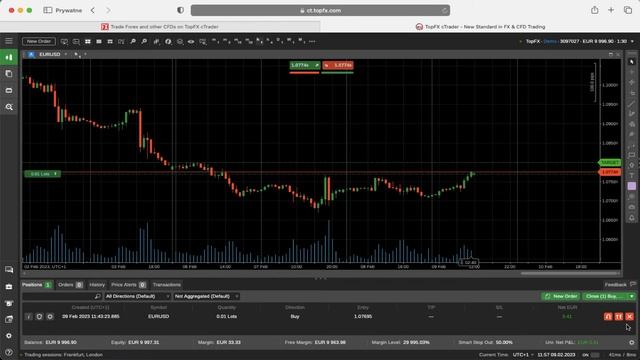Toggle the ON switch in status bar

pyautogui.click(x=596, y=355)
